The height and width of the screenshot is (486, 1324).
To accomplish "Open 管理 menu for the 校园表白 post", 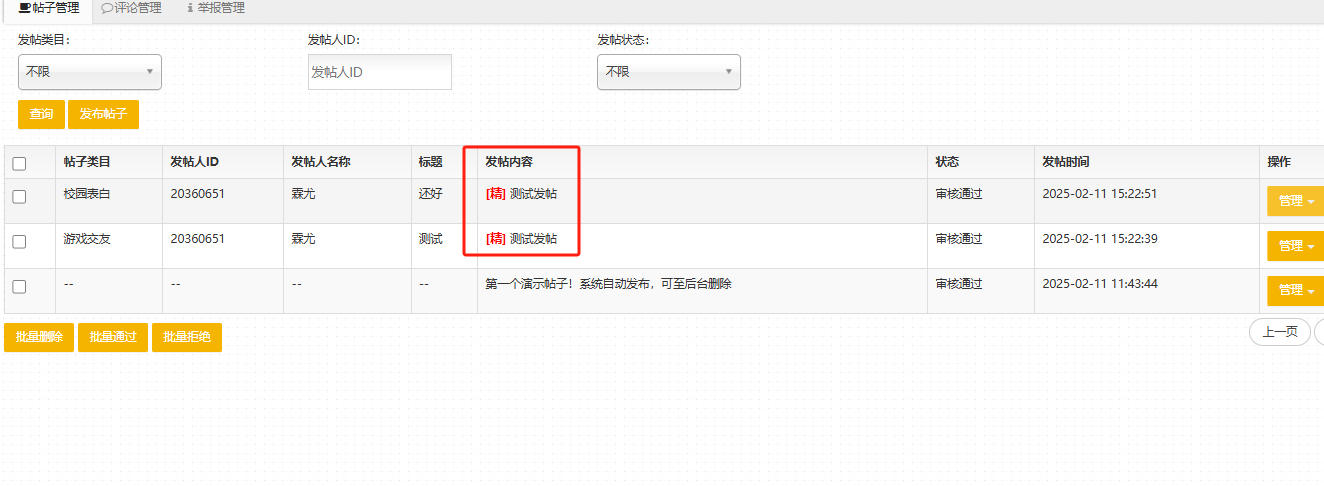I will coord(1296,201).
